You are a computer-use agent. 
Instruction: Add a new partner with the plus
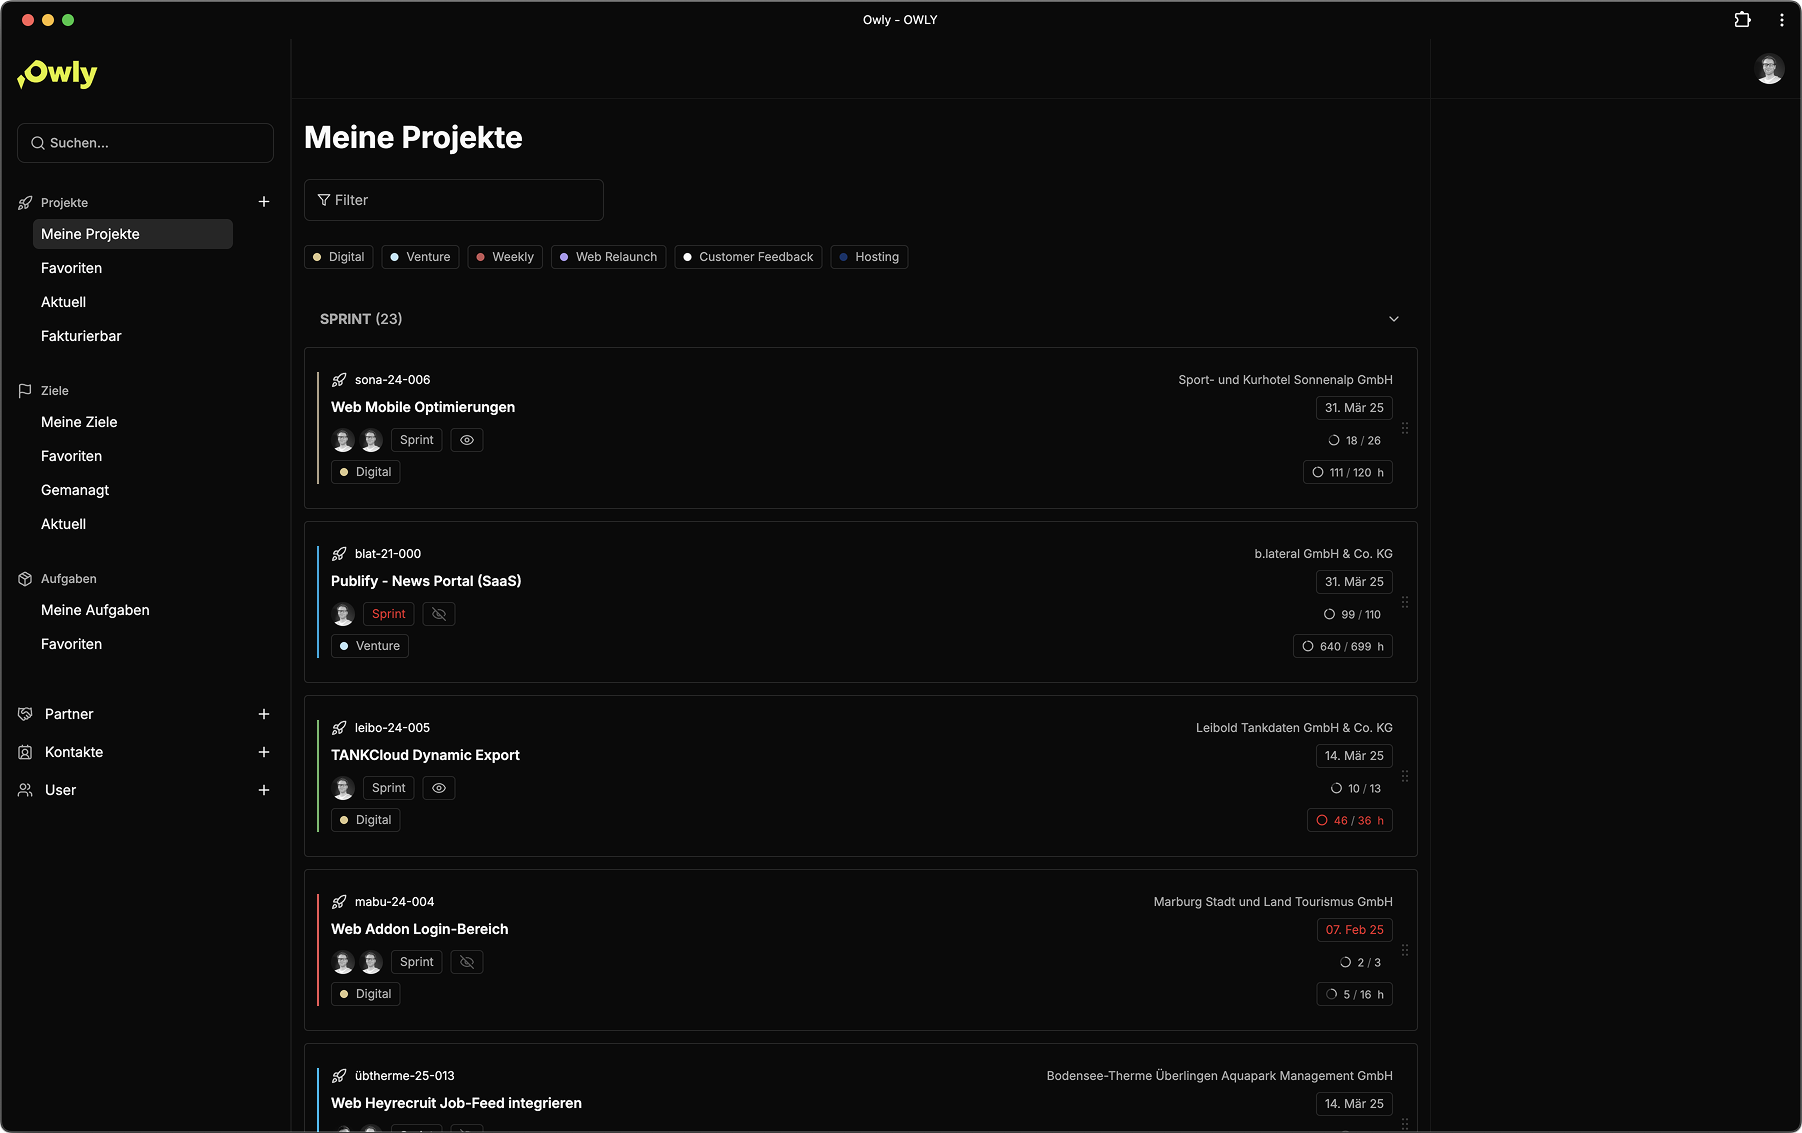(x=264, y=714)
